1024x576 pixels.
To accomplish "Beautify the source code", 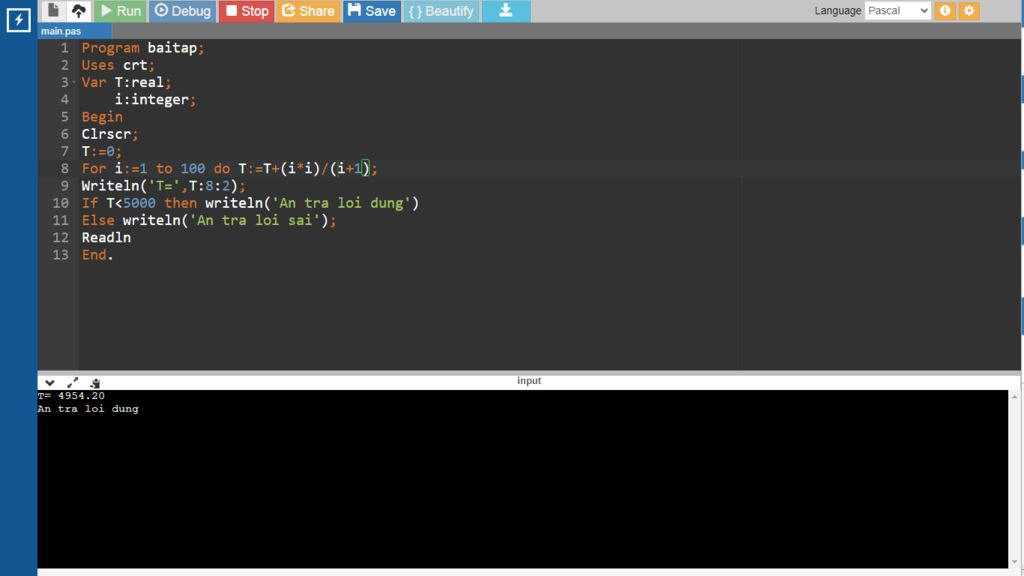I will coord(441,10).
